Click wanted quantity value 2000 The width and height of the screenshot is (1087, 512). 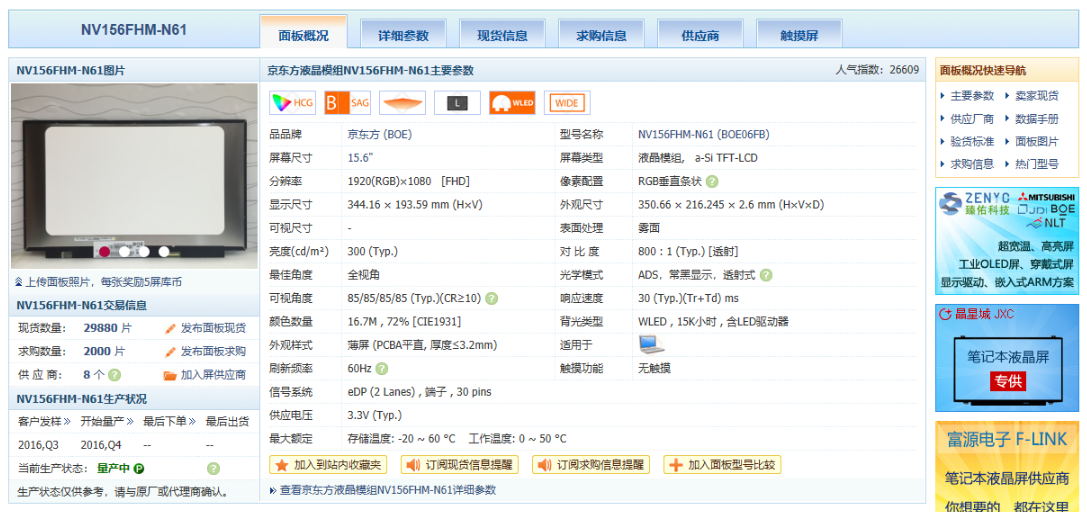pos(97,351)
